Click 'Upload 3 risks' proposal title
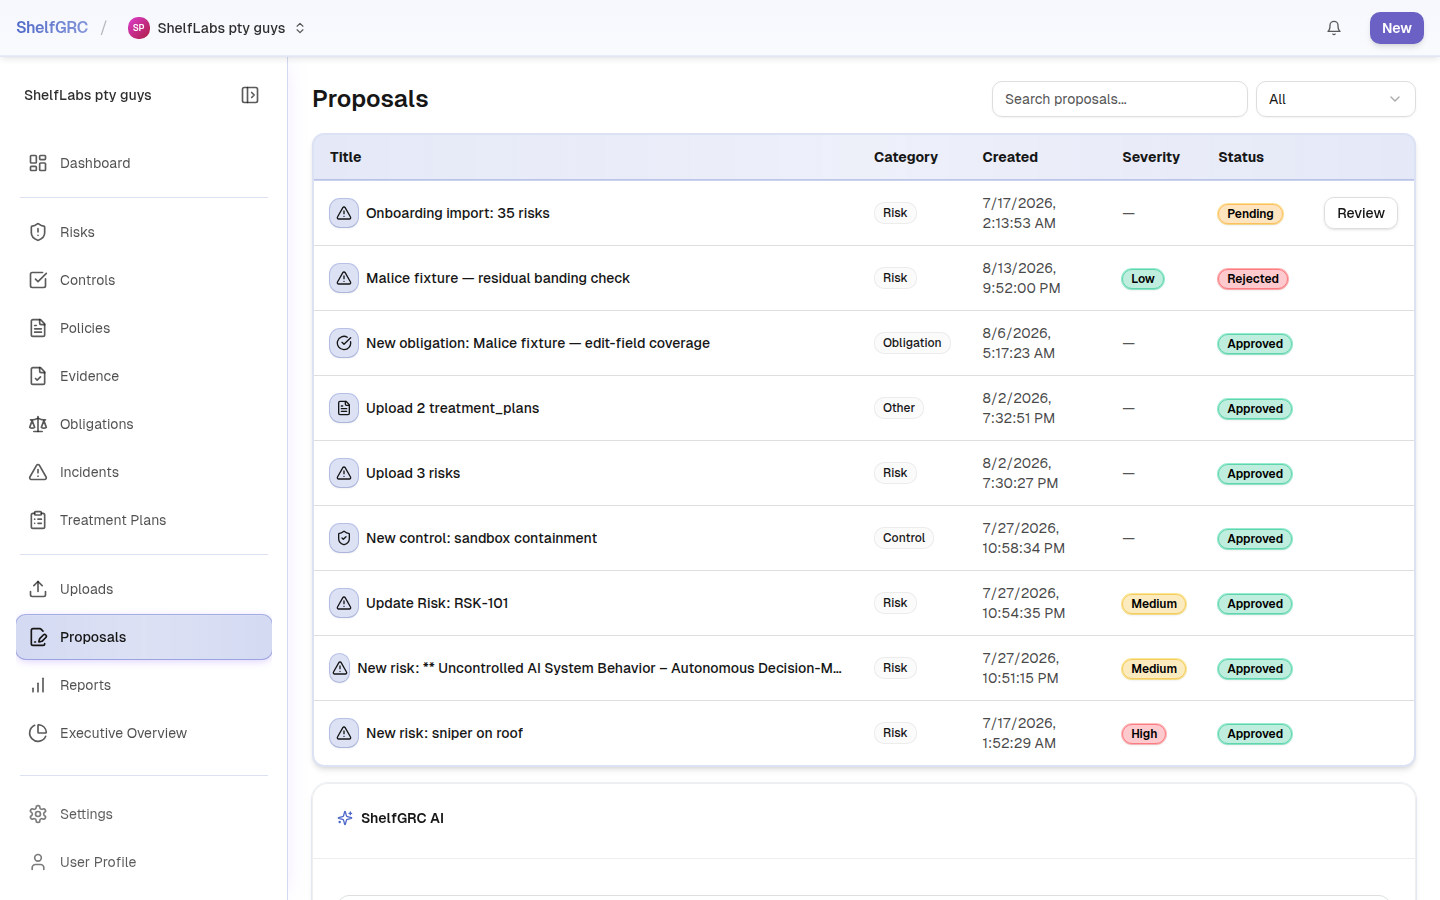This screenshot has width=1440, height=900. click(413, 473)
